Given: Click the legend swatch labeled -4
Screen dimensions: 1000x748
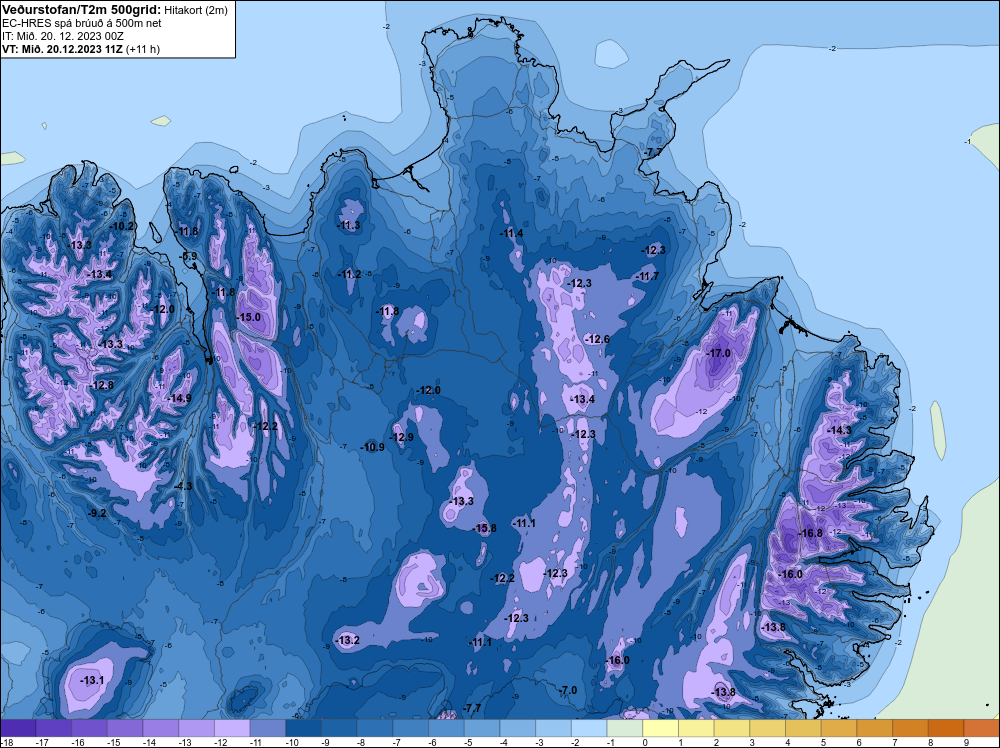Looking at the screenshot, I should [x=518, y=728].
